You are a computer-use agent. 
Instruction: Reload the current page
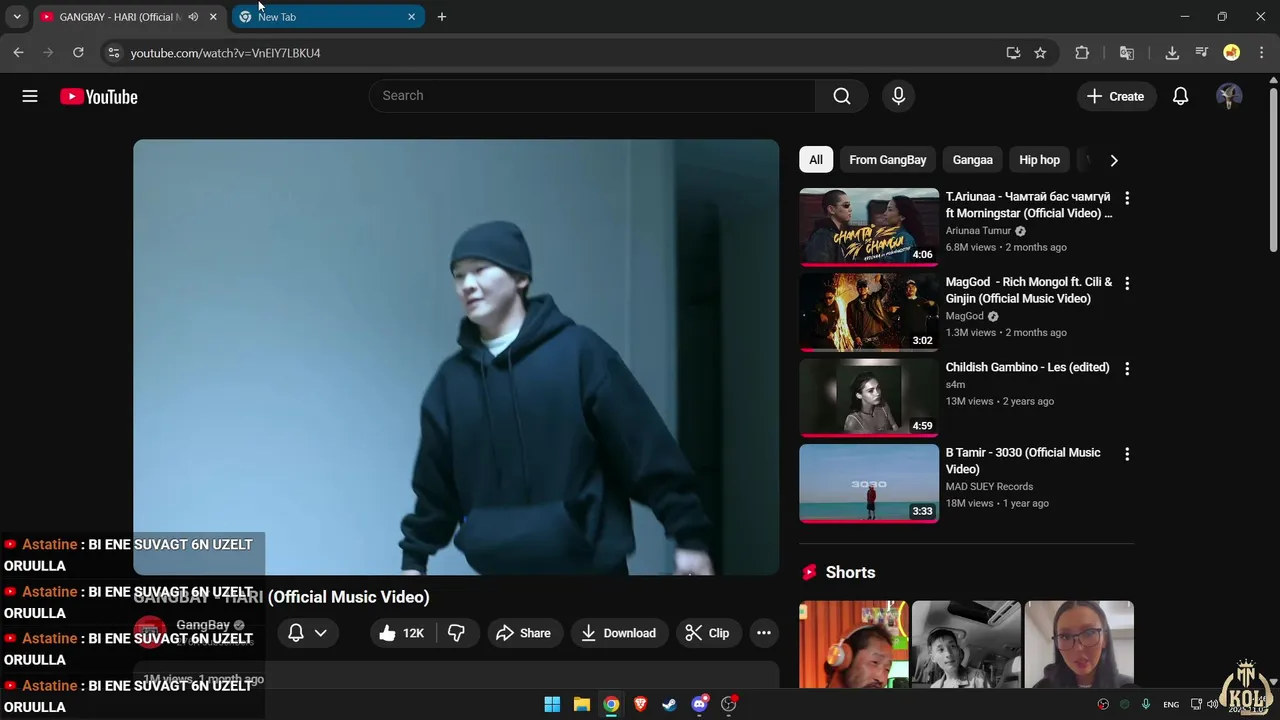[x=78, y=53]
